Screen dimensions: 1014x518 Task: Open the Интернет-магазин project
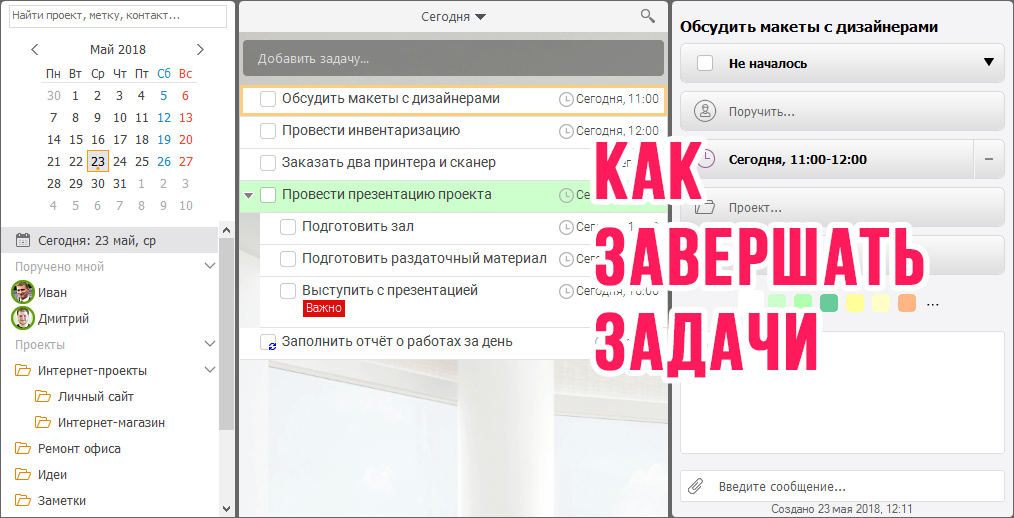pos(111,422)
